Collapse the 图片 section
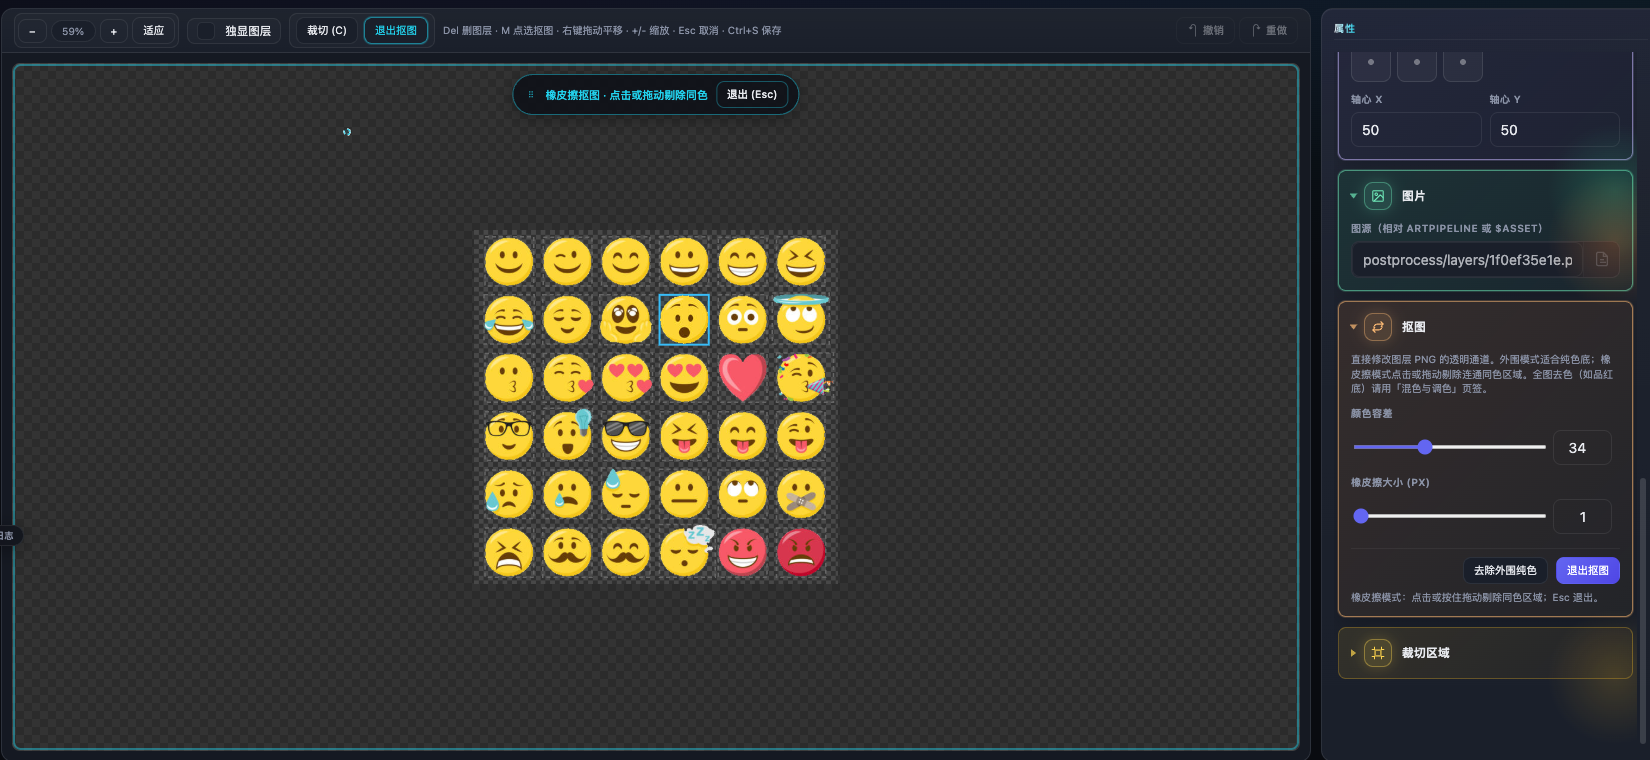 (x=1354, y=196)
